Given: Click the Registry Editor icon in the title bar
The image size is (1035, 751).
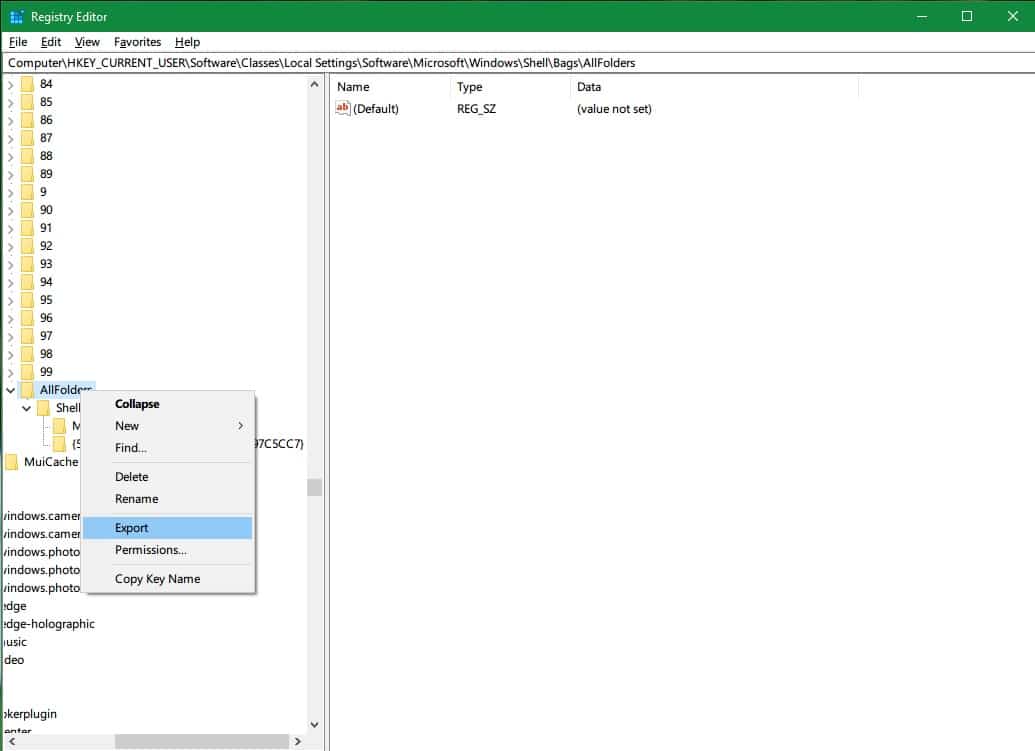Looking at the screenshot, I should (14, 16).
